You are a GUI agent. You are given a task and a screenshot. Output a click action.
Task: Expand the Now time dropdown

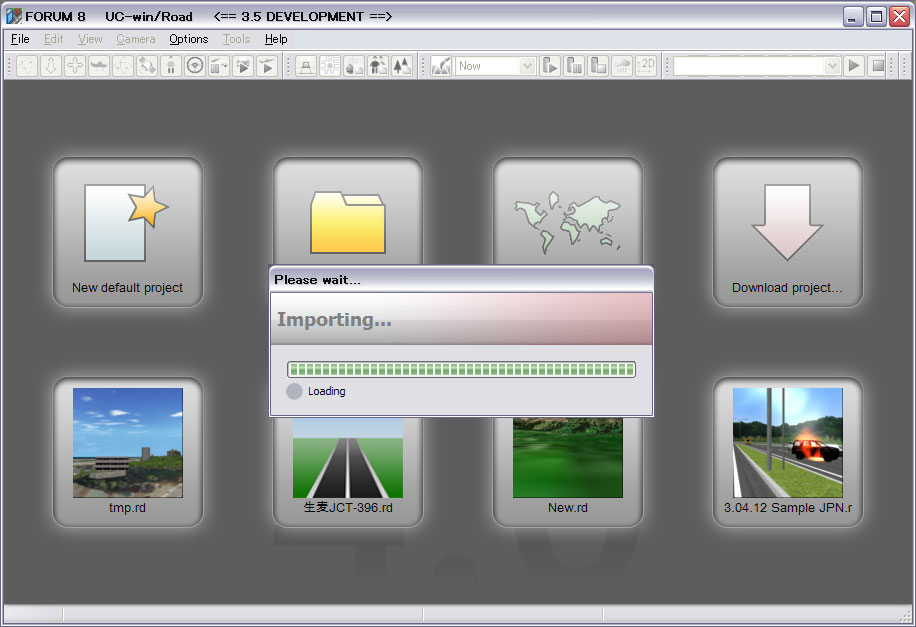(x=528, y=66)
